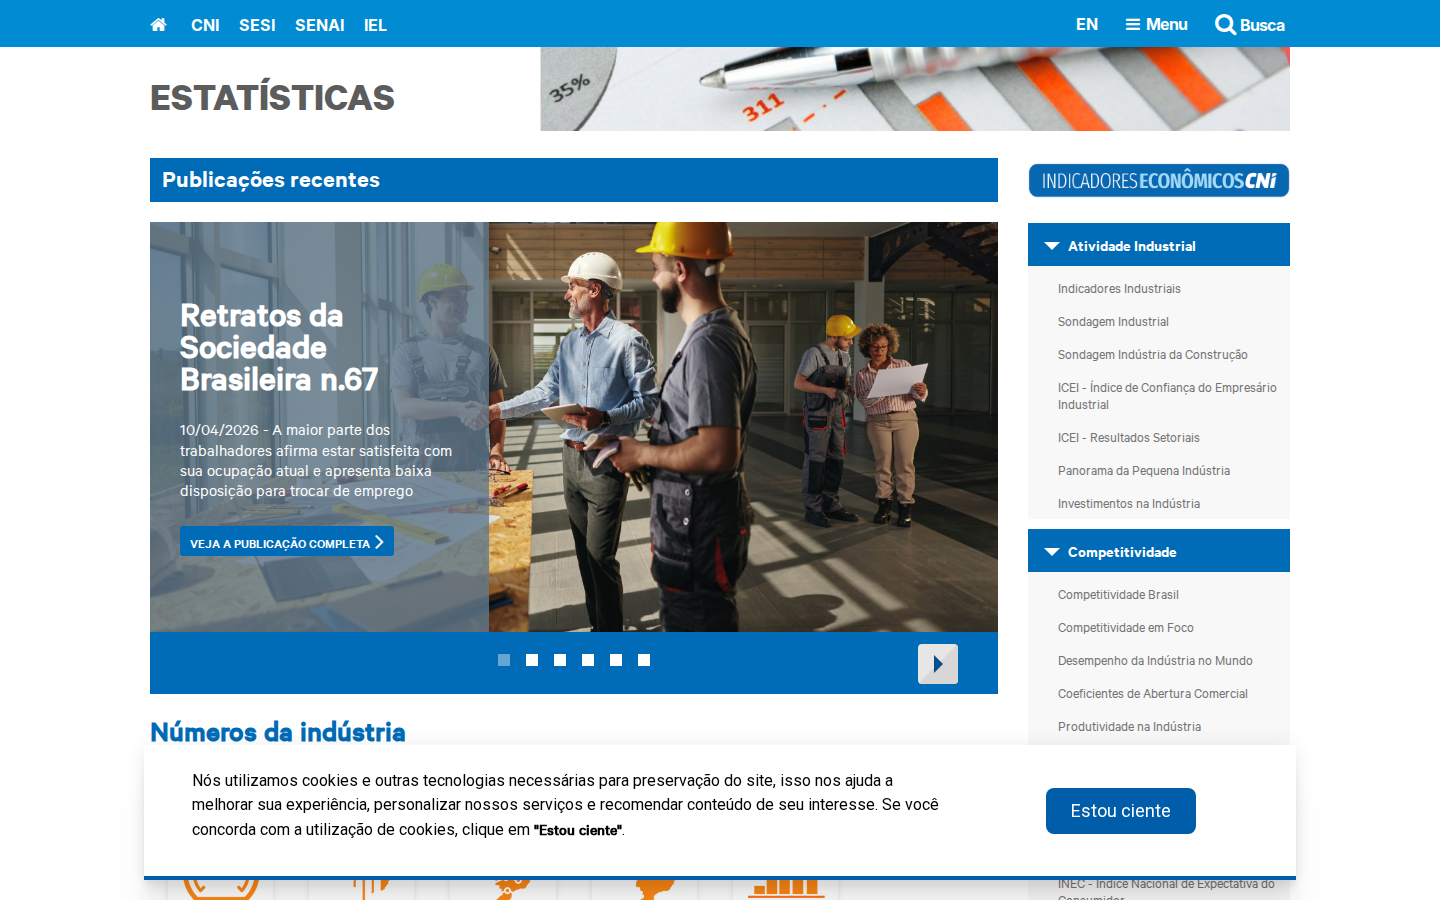Open the IEL top navigation link
This screenshot has width=1440, height=900.
coord(375,25)
